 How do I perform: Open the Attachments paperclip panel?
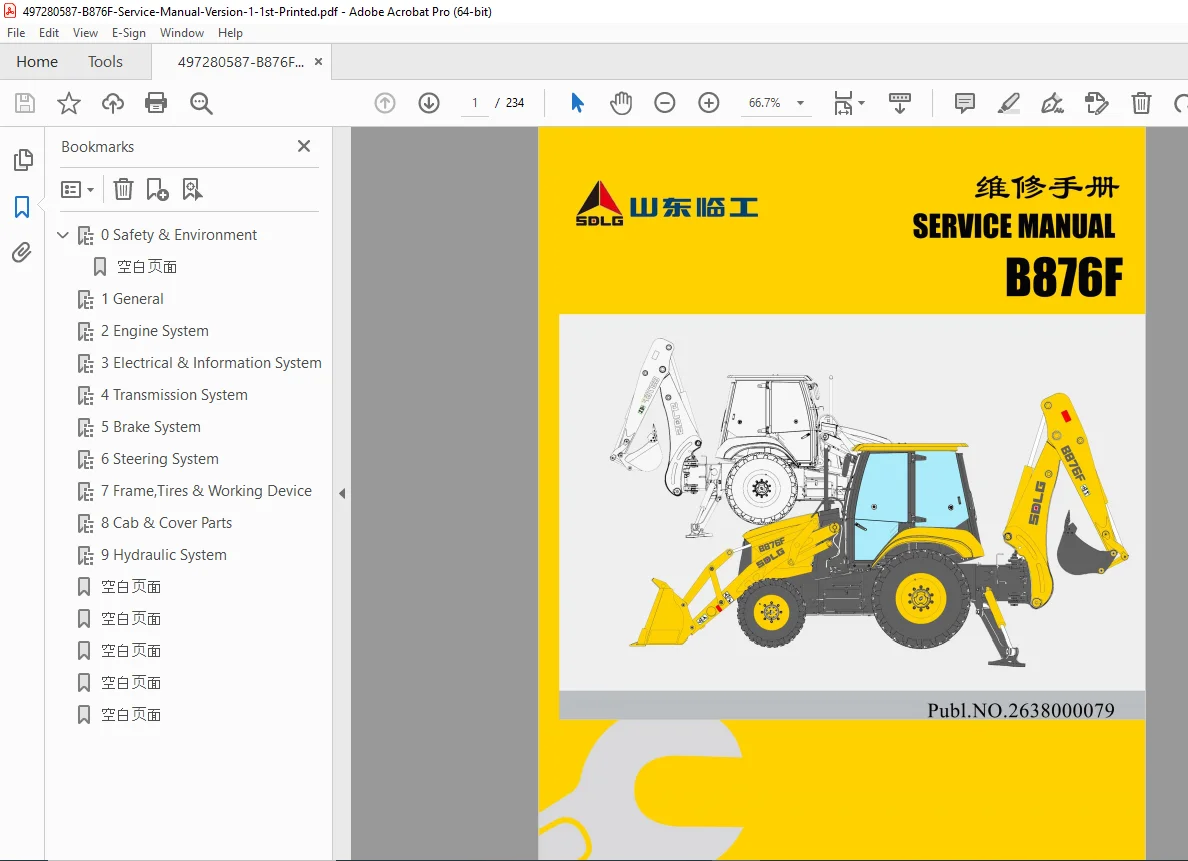22,252
